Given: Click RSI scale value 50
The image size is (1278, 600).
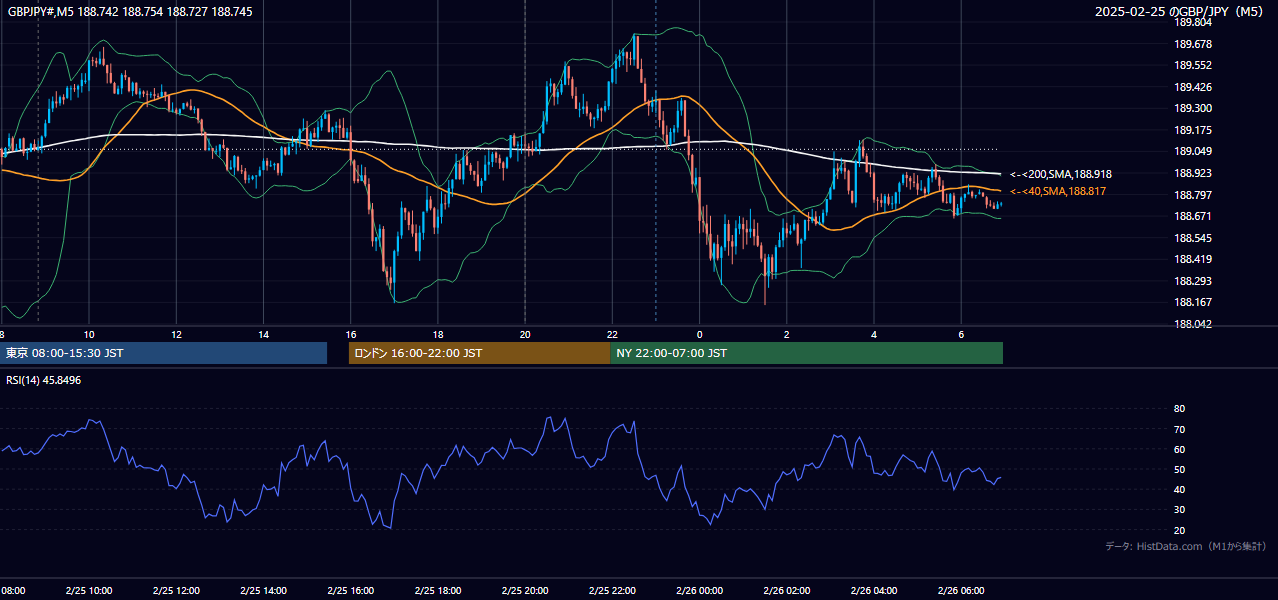Looking at the screenshot, I should (x=1179, y=469).
